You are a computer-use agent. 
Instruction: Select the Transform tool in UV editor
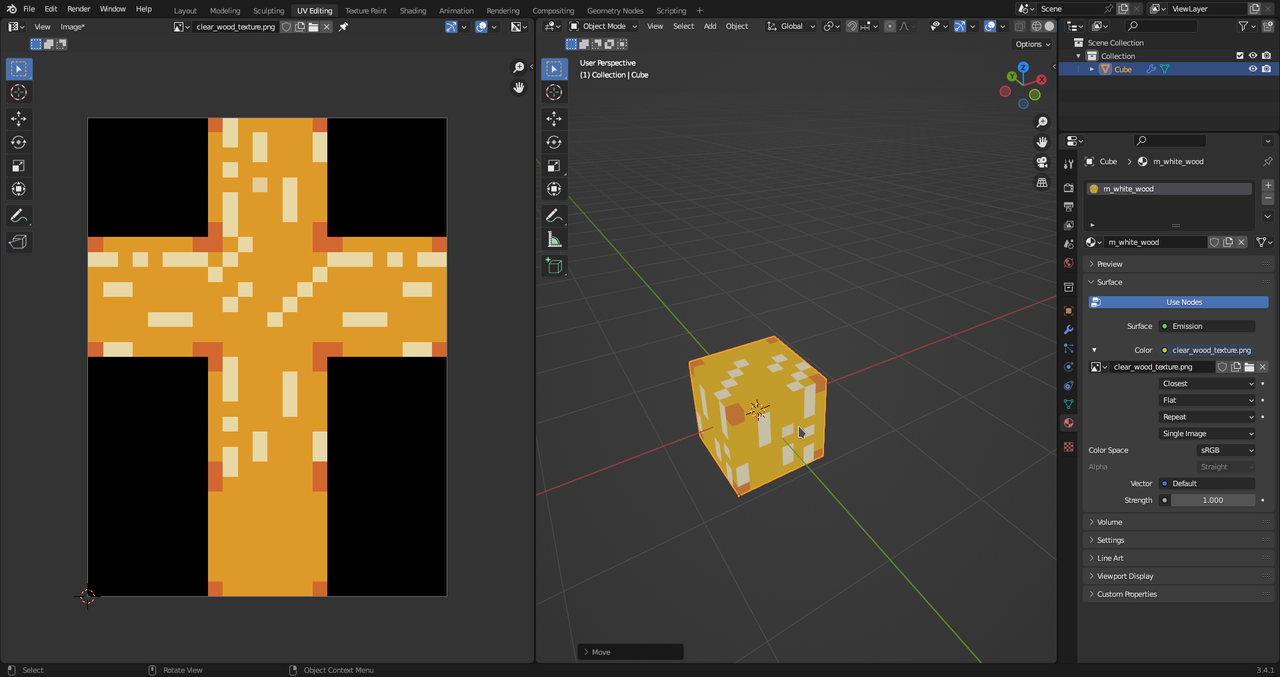point(19,189)
